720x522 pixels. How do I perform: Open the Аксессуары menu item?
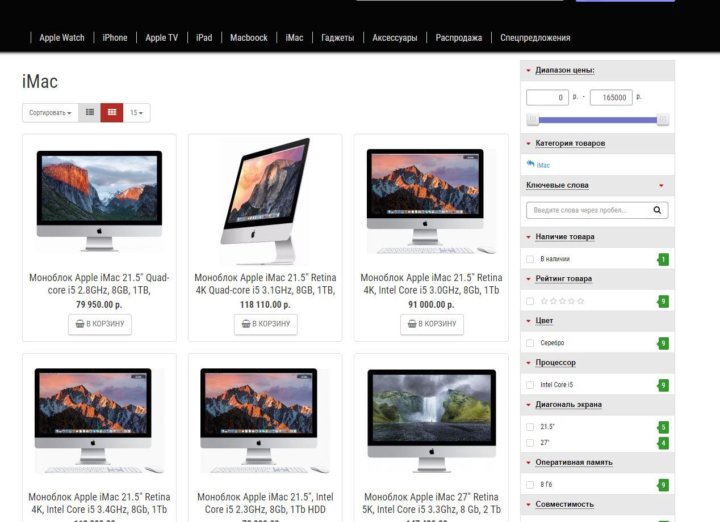pos(395,38)
